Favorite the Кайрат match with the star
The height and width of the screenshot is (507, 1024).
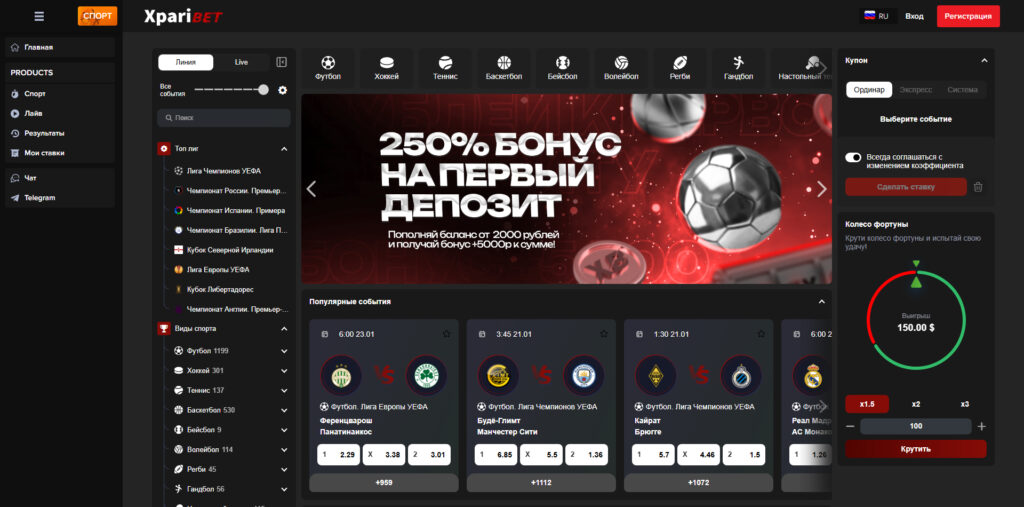point(761,334)
